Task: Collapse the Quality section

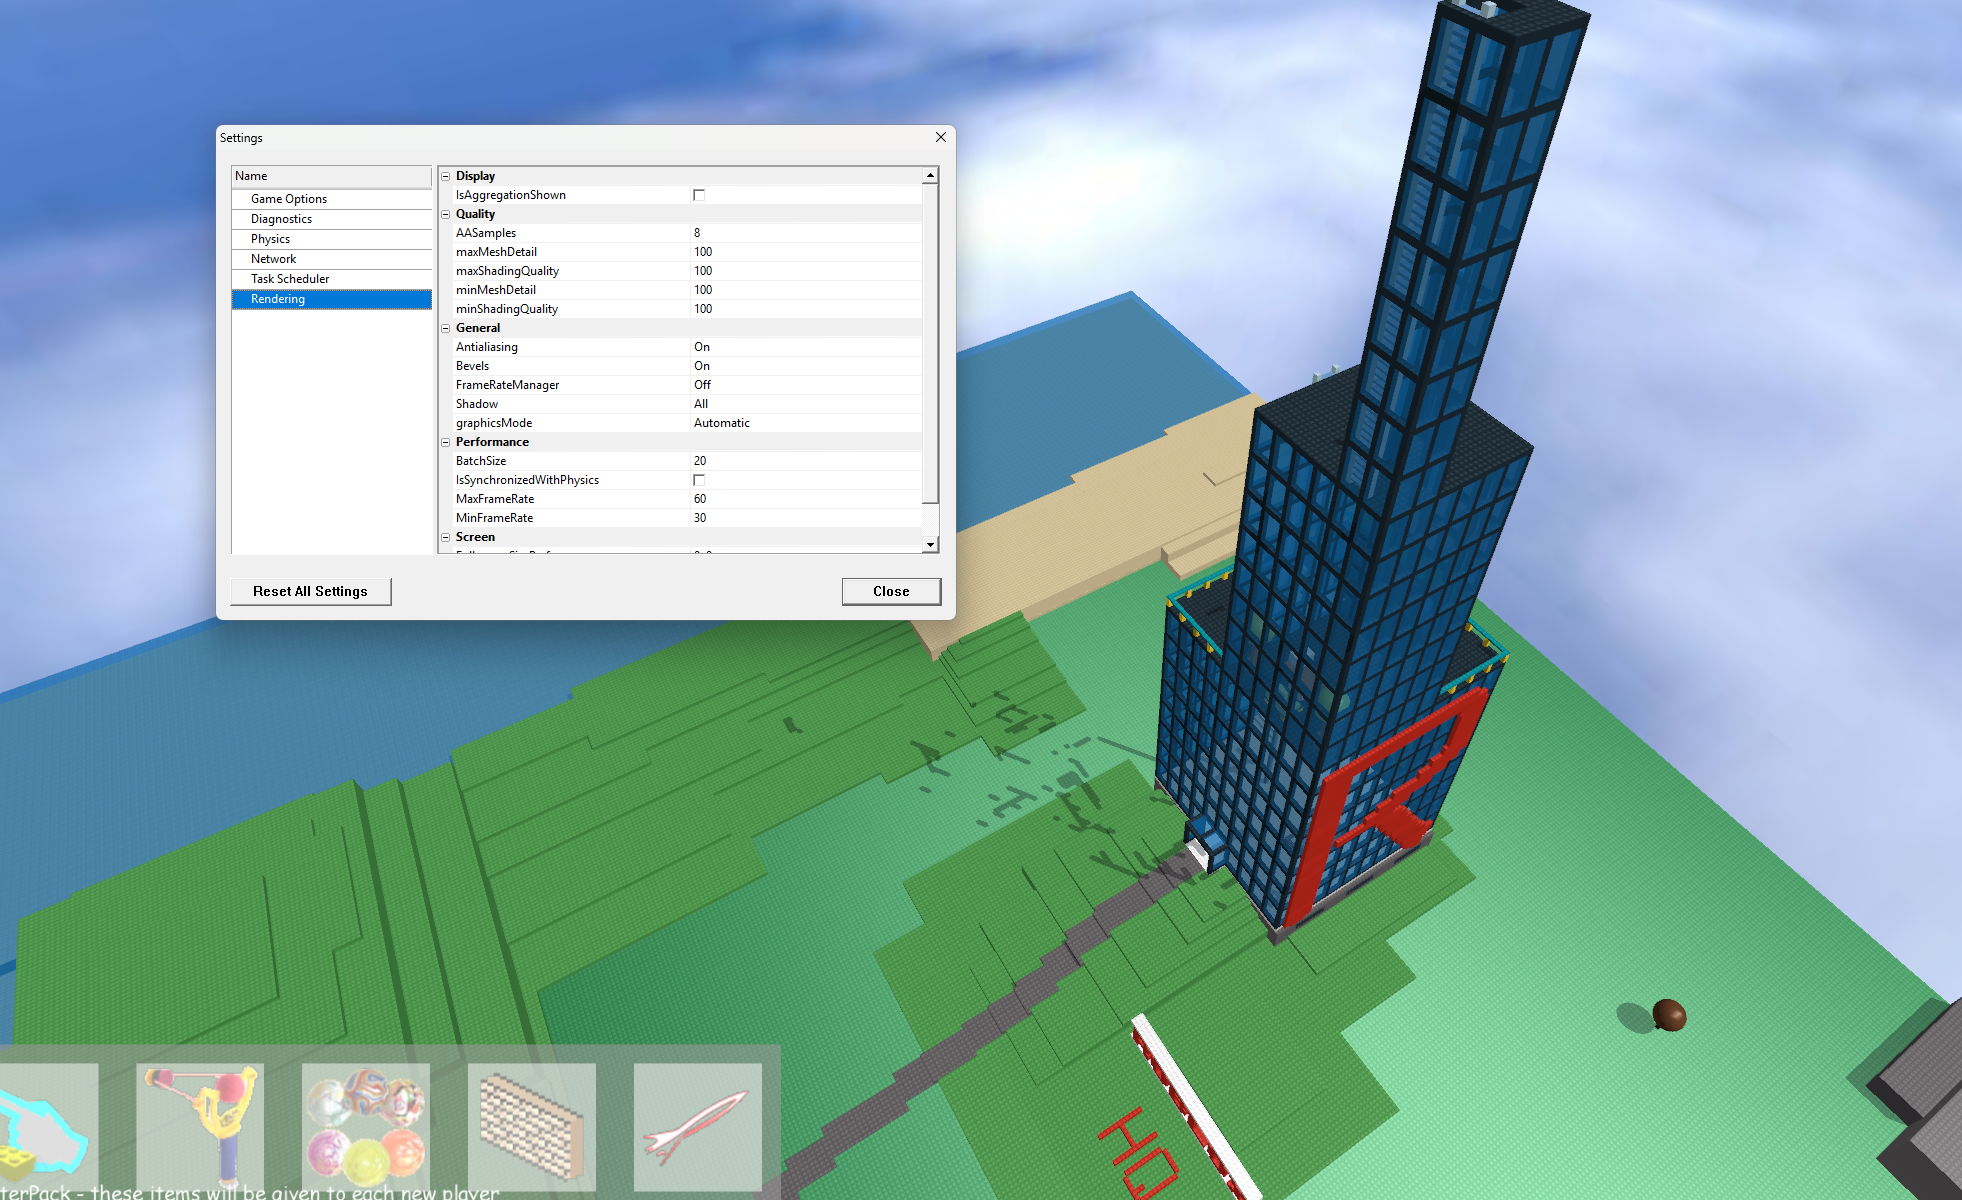Action: point(446,214)
